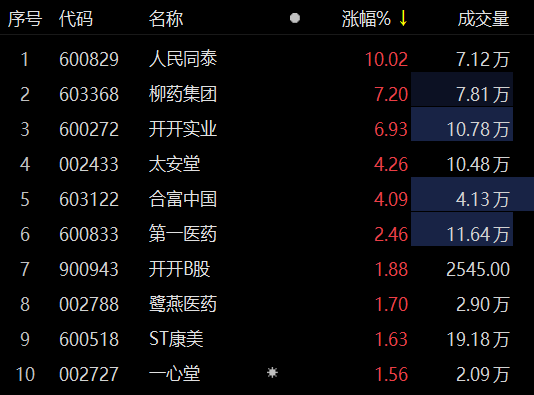Select stock name 太安堂
This screenshot has width=534, height=395.
coord(174,164)
